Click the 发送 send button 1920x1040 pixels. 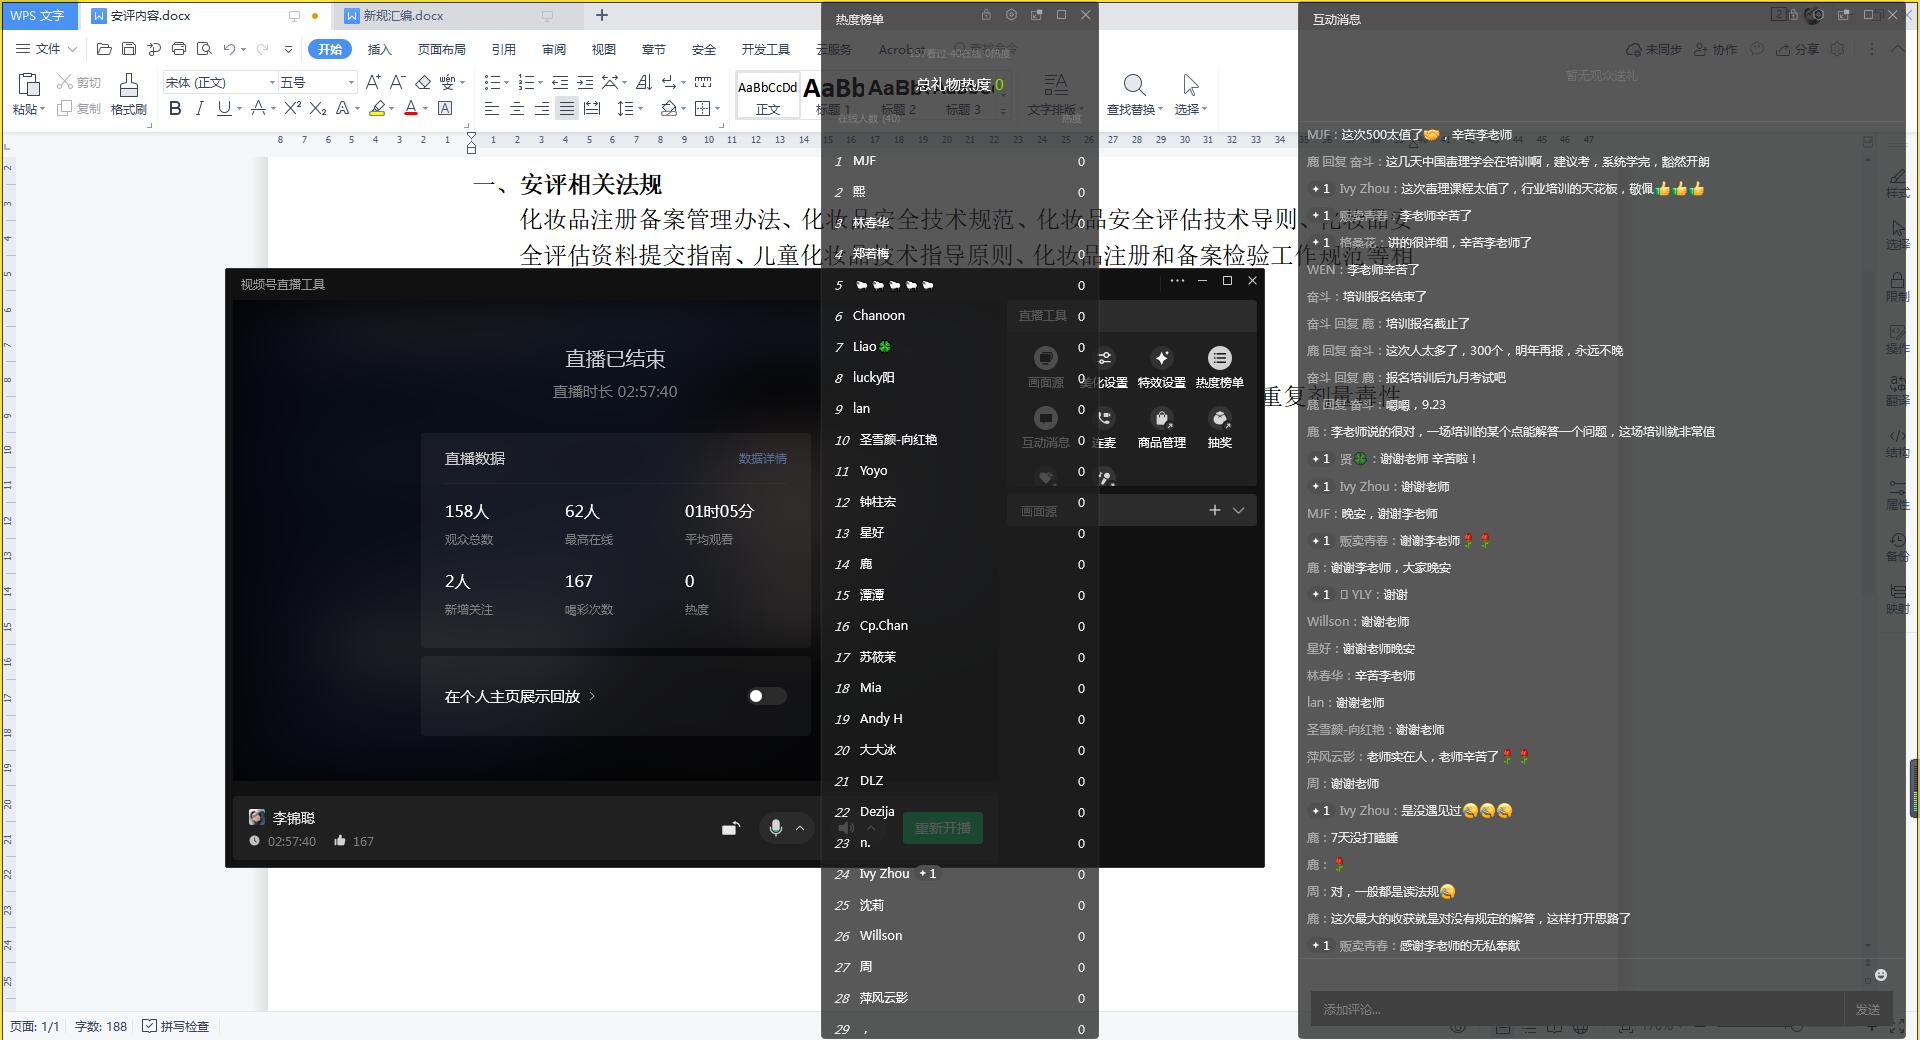(1867, 1009)
